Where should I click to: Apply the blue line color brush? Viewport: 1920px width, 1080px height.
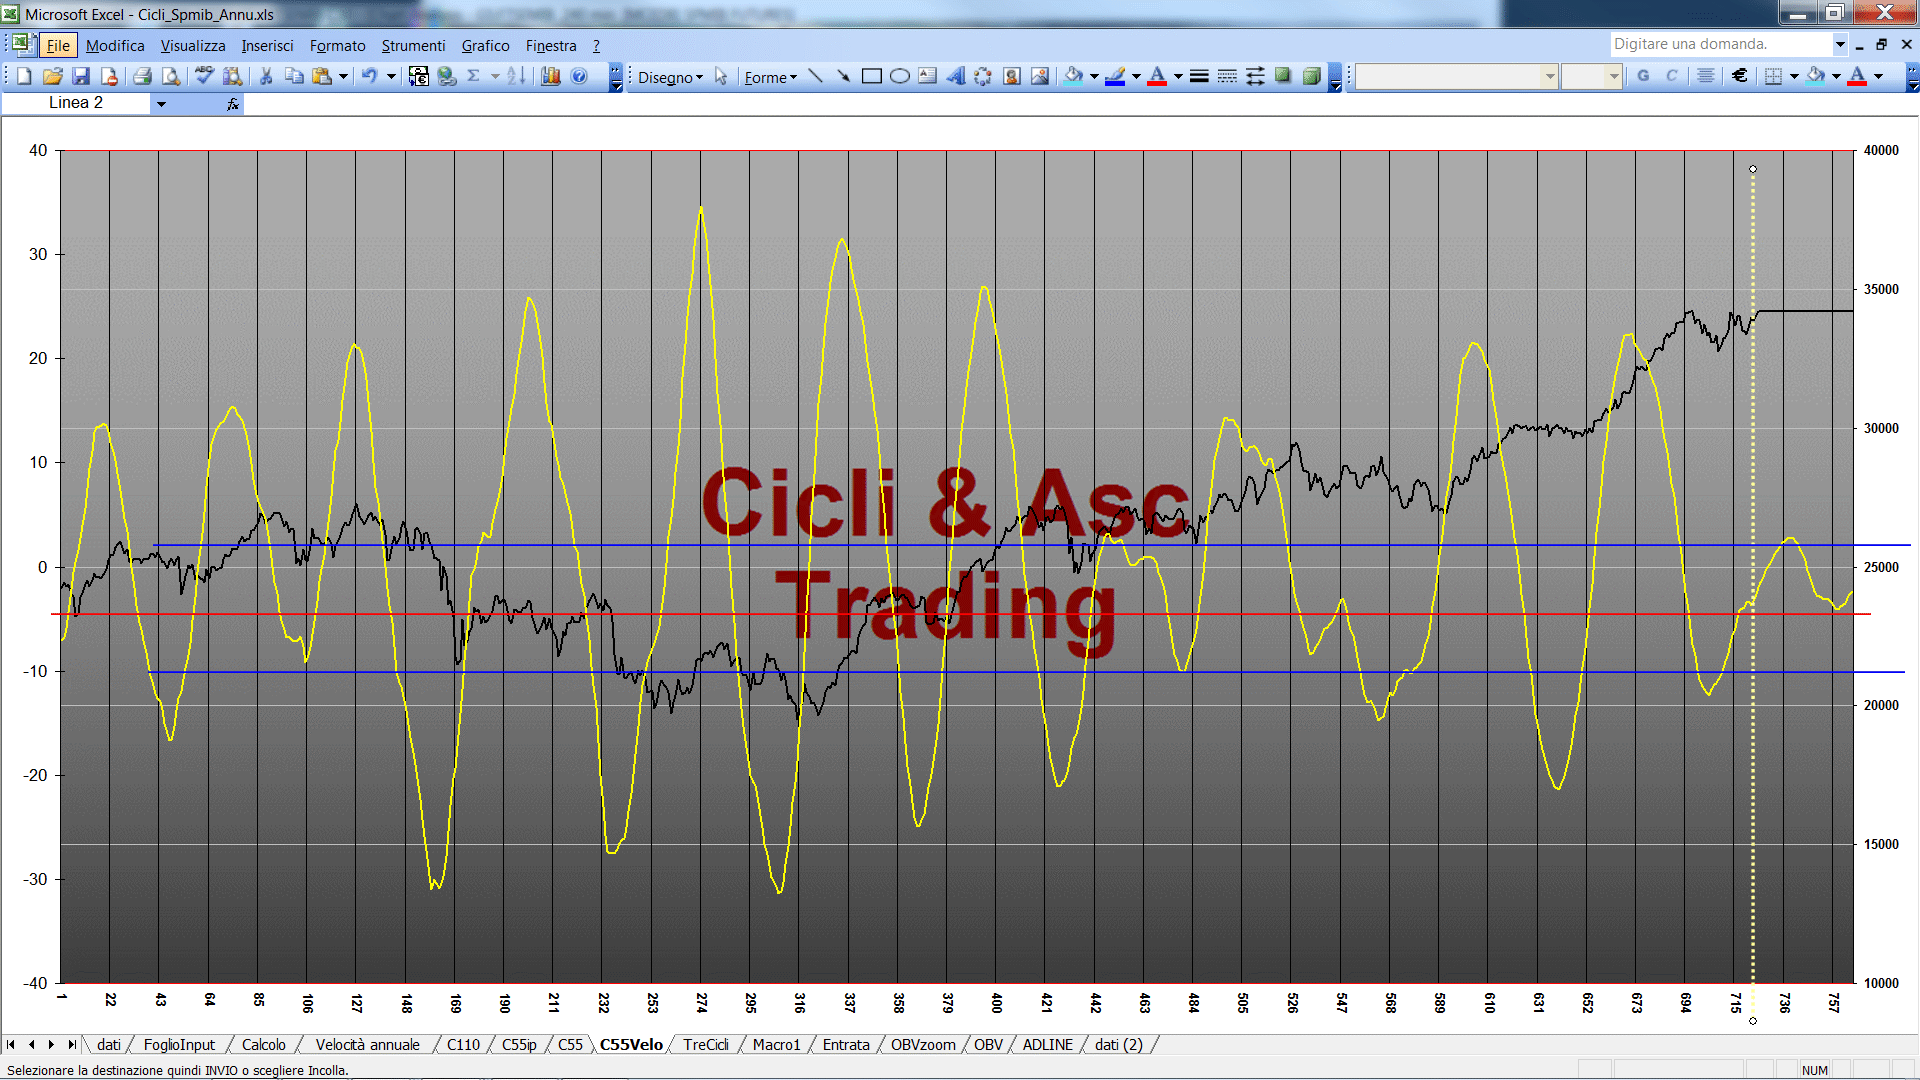point(1115,76)
